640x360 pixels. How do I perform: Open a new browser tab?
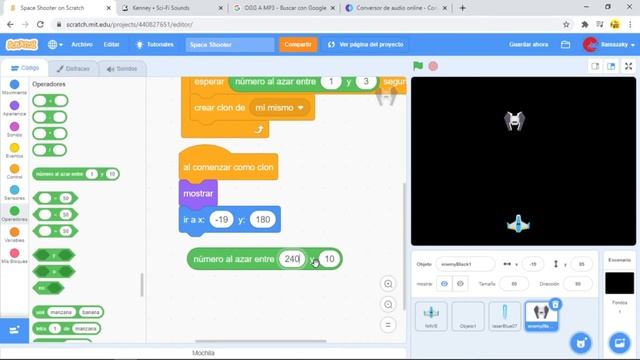[x=462, y=8]
